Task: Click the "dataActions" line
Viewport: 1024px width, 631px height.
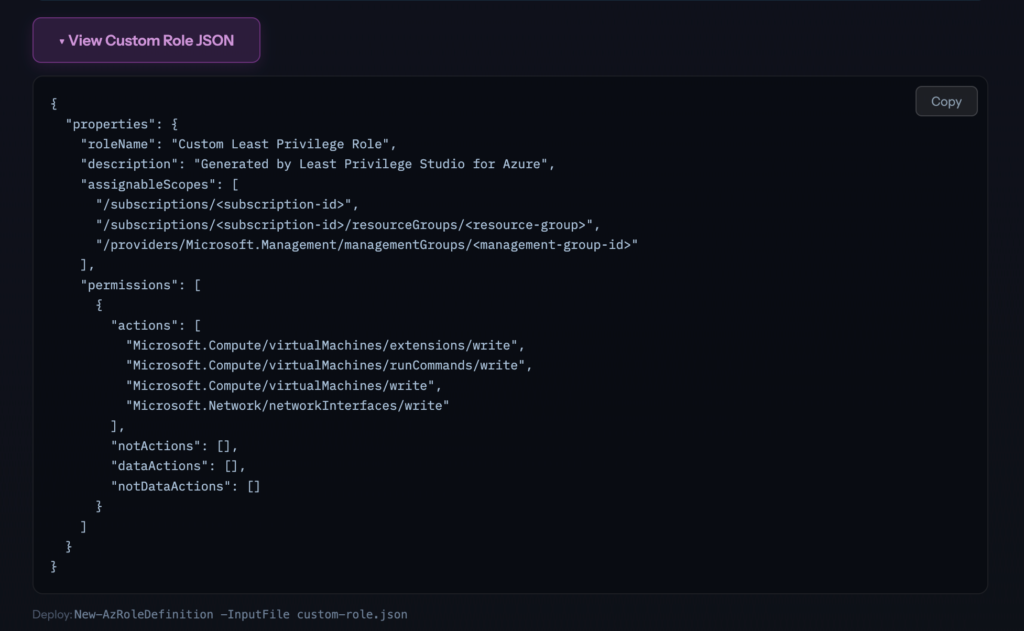Action: [x=178, y=466]
